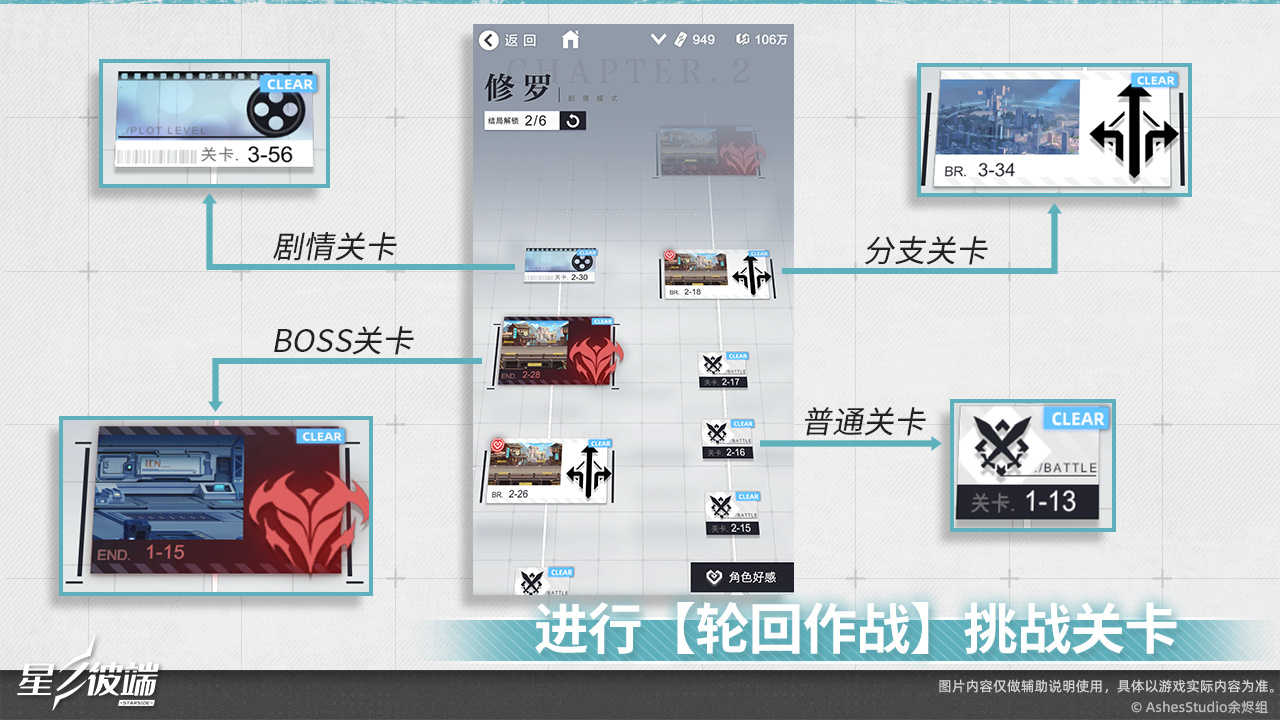The width and height of the screenshot is (1280, 720).
Task: Tap the branching arrows icon on level 2-26
Action: coord(588,472)
